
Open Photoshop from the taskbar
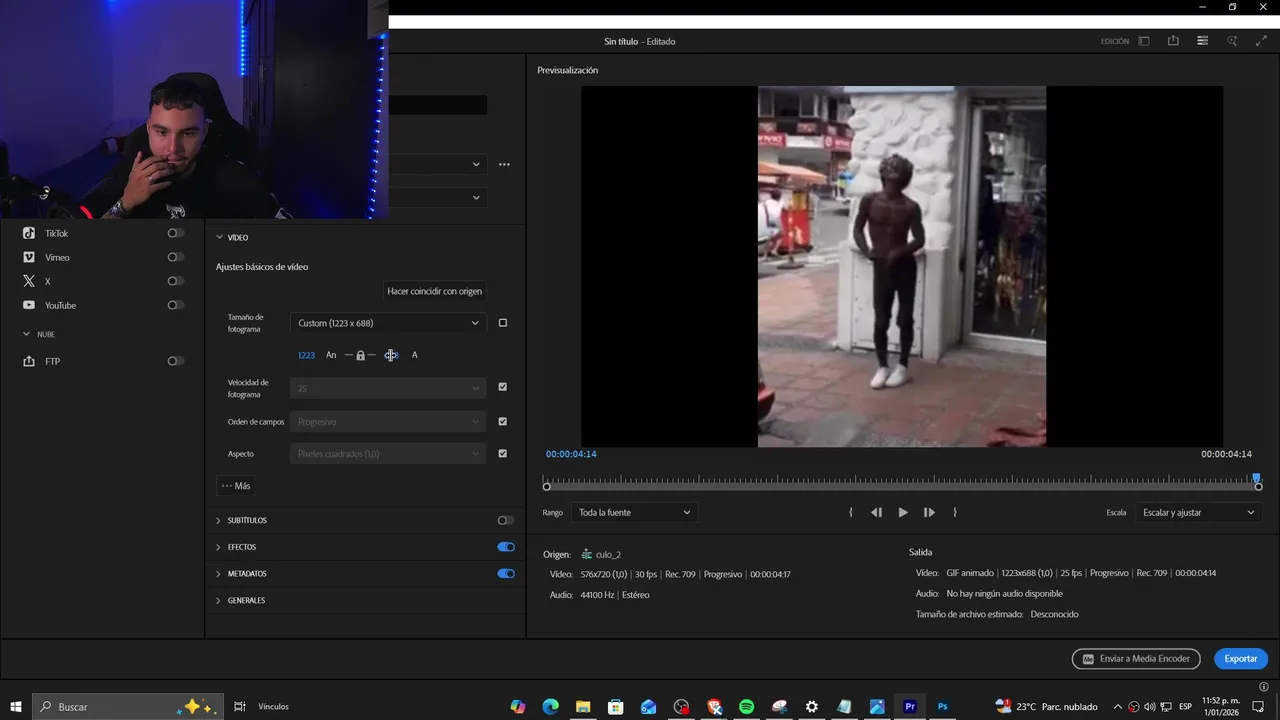point(942,706)
